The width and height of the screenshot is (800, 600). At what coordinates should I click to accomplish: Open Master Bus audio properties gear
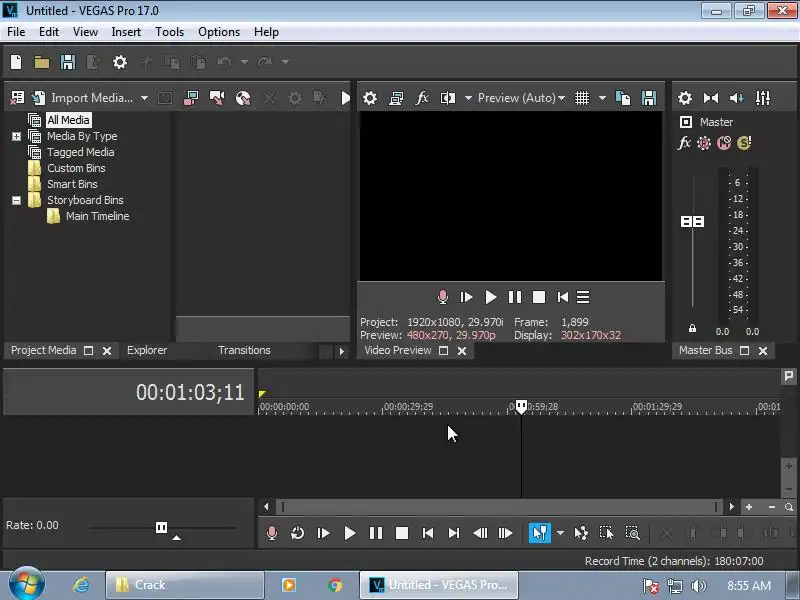pos(685,98)
